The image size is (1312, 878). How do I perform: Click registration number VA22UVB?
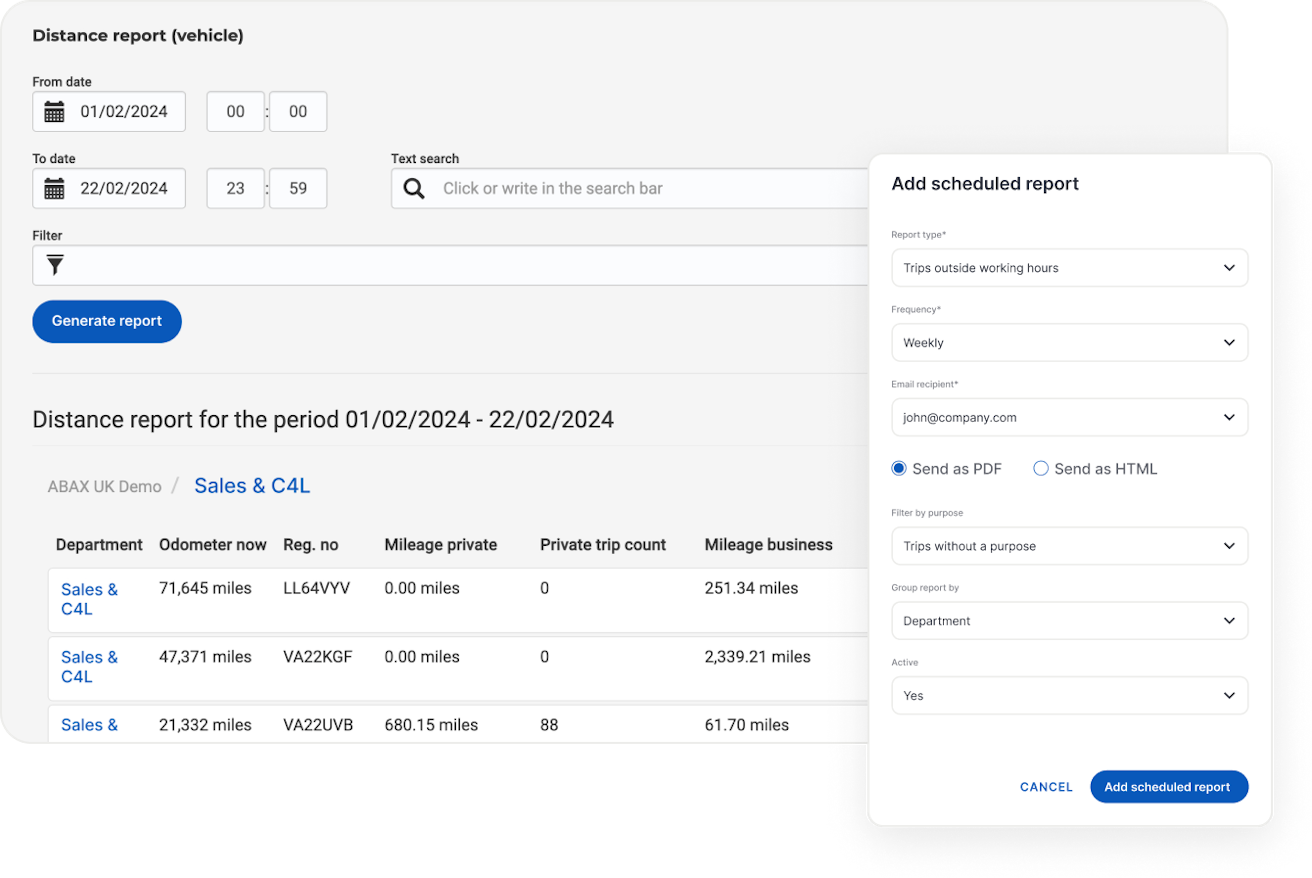tap(318, 725)
